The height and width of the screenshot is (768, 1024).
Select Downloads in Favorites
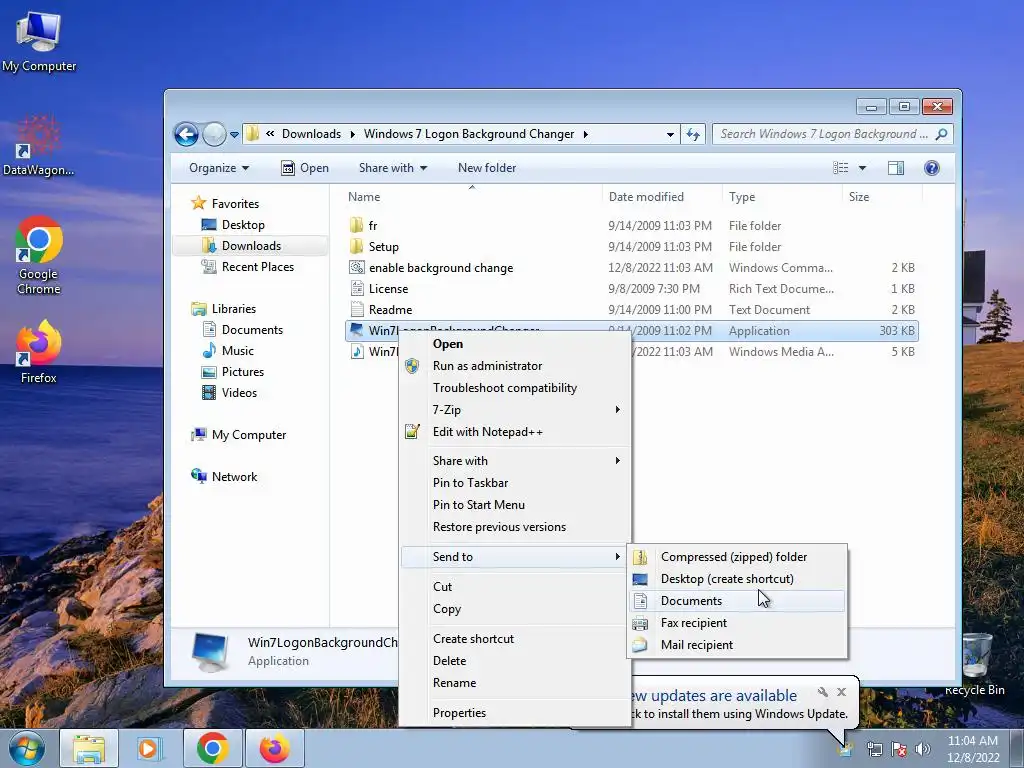251,246
